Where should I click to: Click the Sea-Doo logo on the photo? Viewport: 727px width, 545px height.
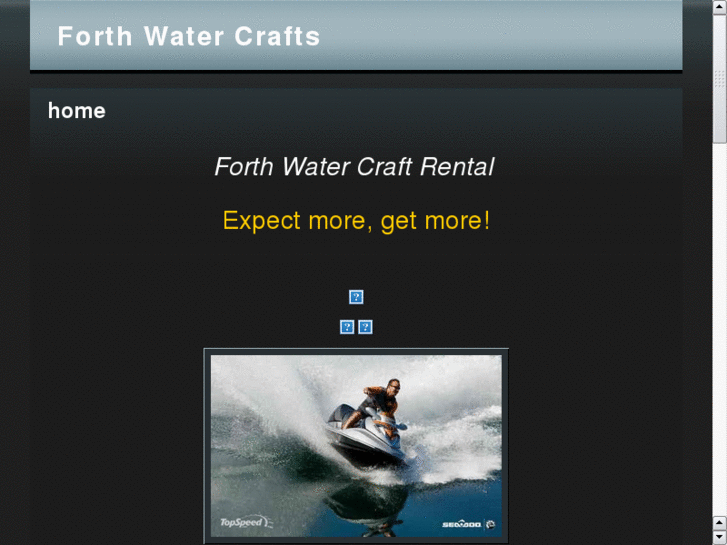point(461,525)
